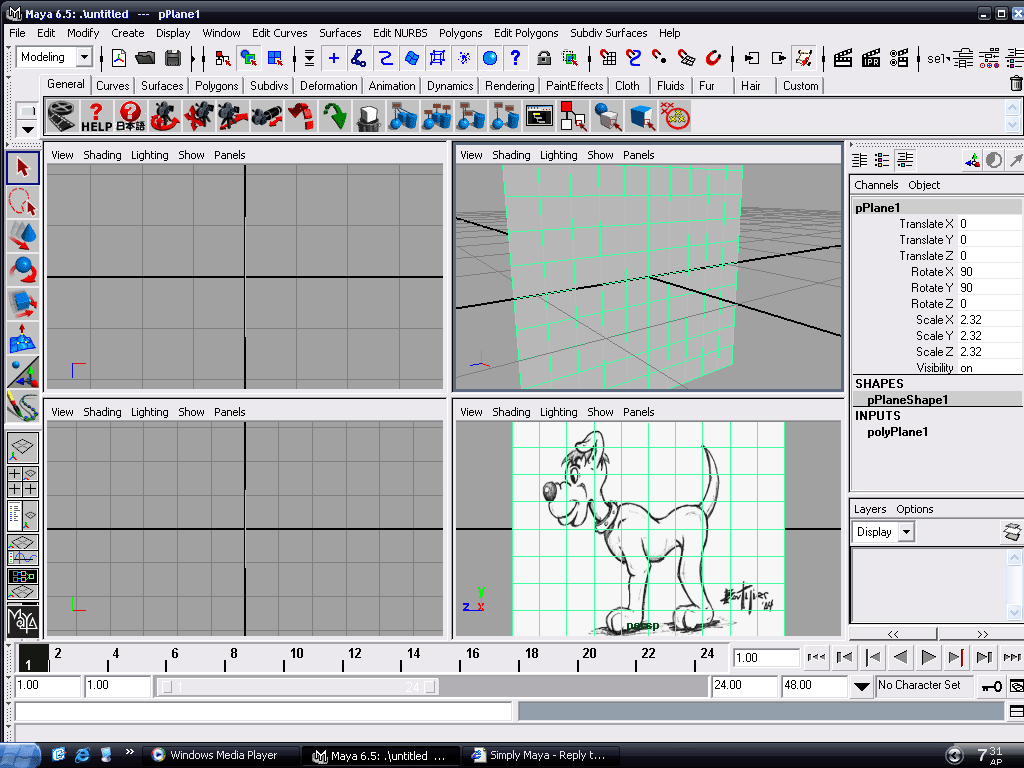This screenshot has width=1024, height=768.
Task: Save the scene with floppy disk icon
Action: pyautogui.click(x=172, y=58)
